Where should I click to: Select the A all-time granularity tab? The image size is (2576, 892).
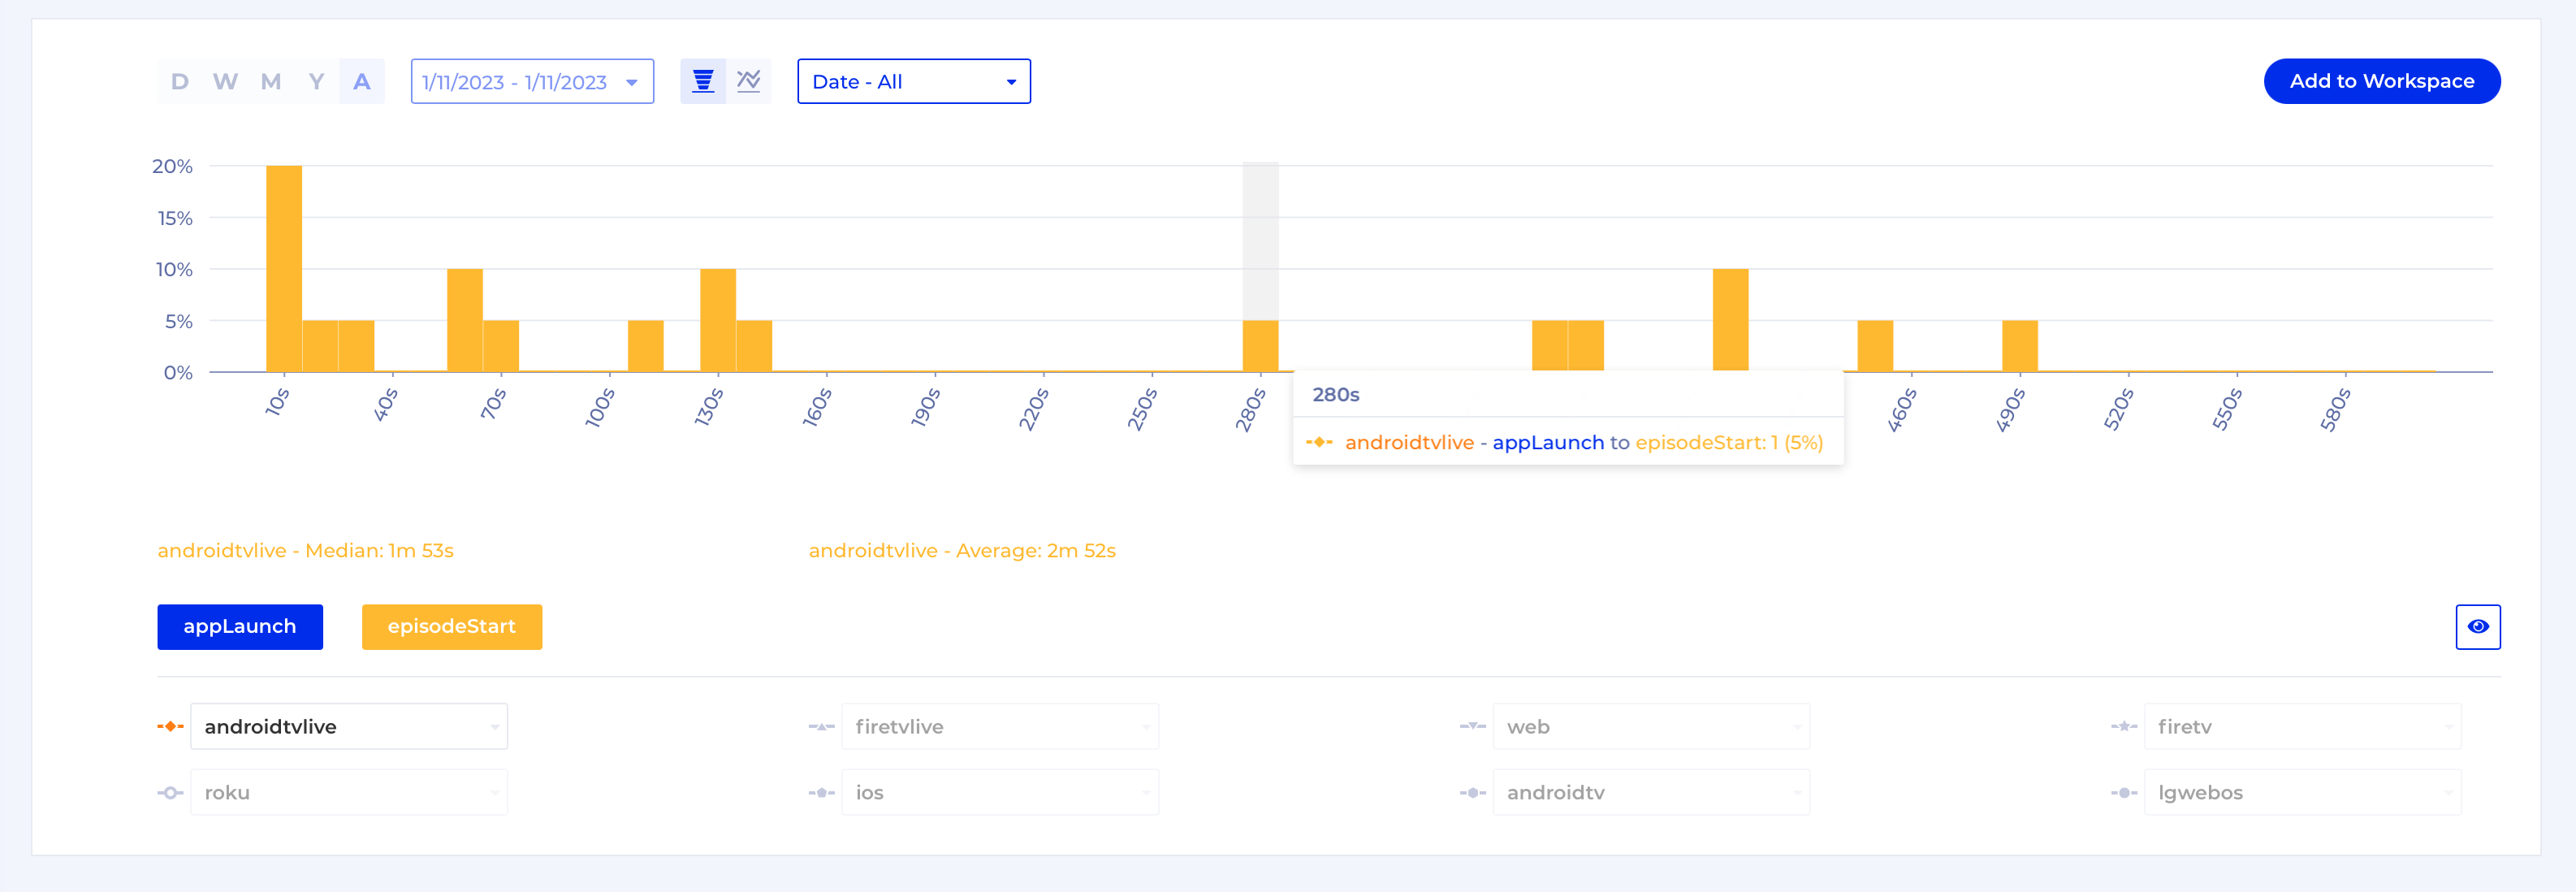(x=362, y=82)
